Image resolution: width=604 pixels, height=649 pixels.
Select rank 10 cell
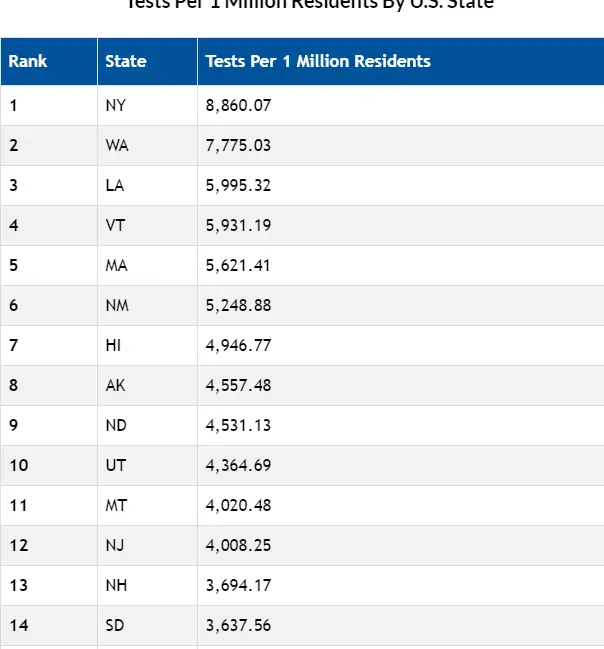(x=18, y=465)
